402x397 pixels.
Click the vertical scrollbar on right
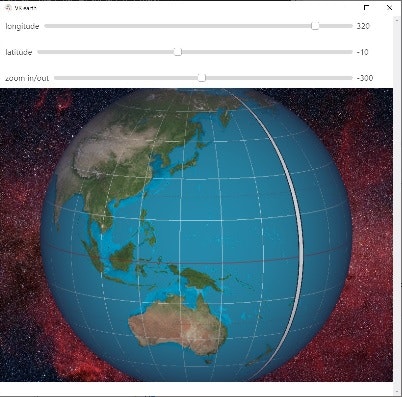(x=396, y=206)
